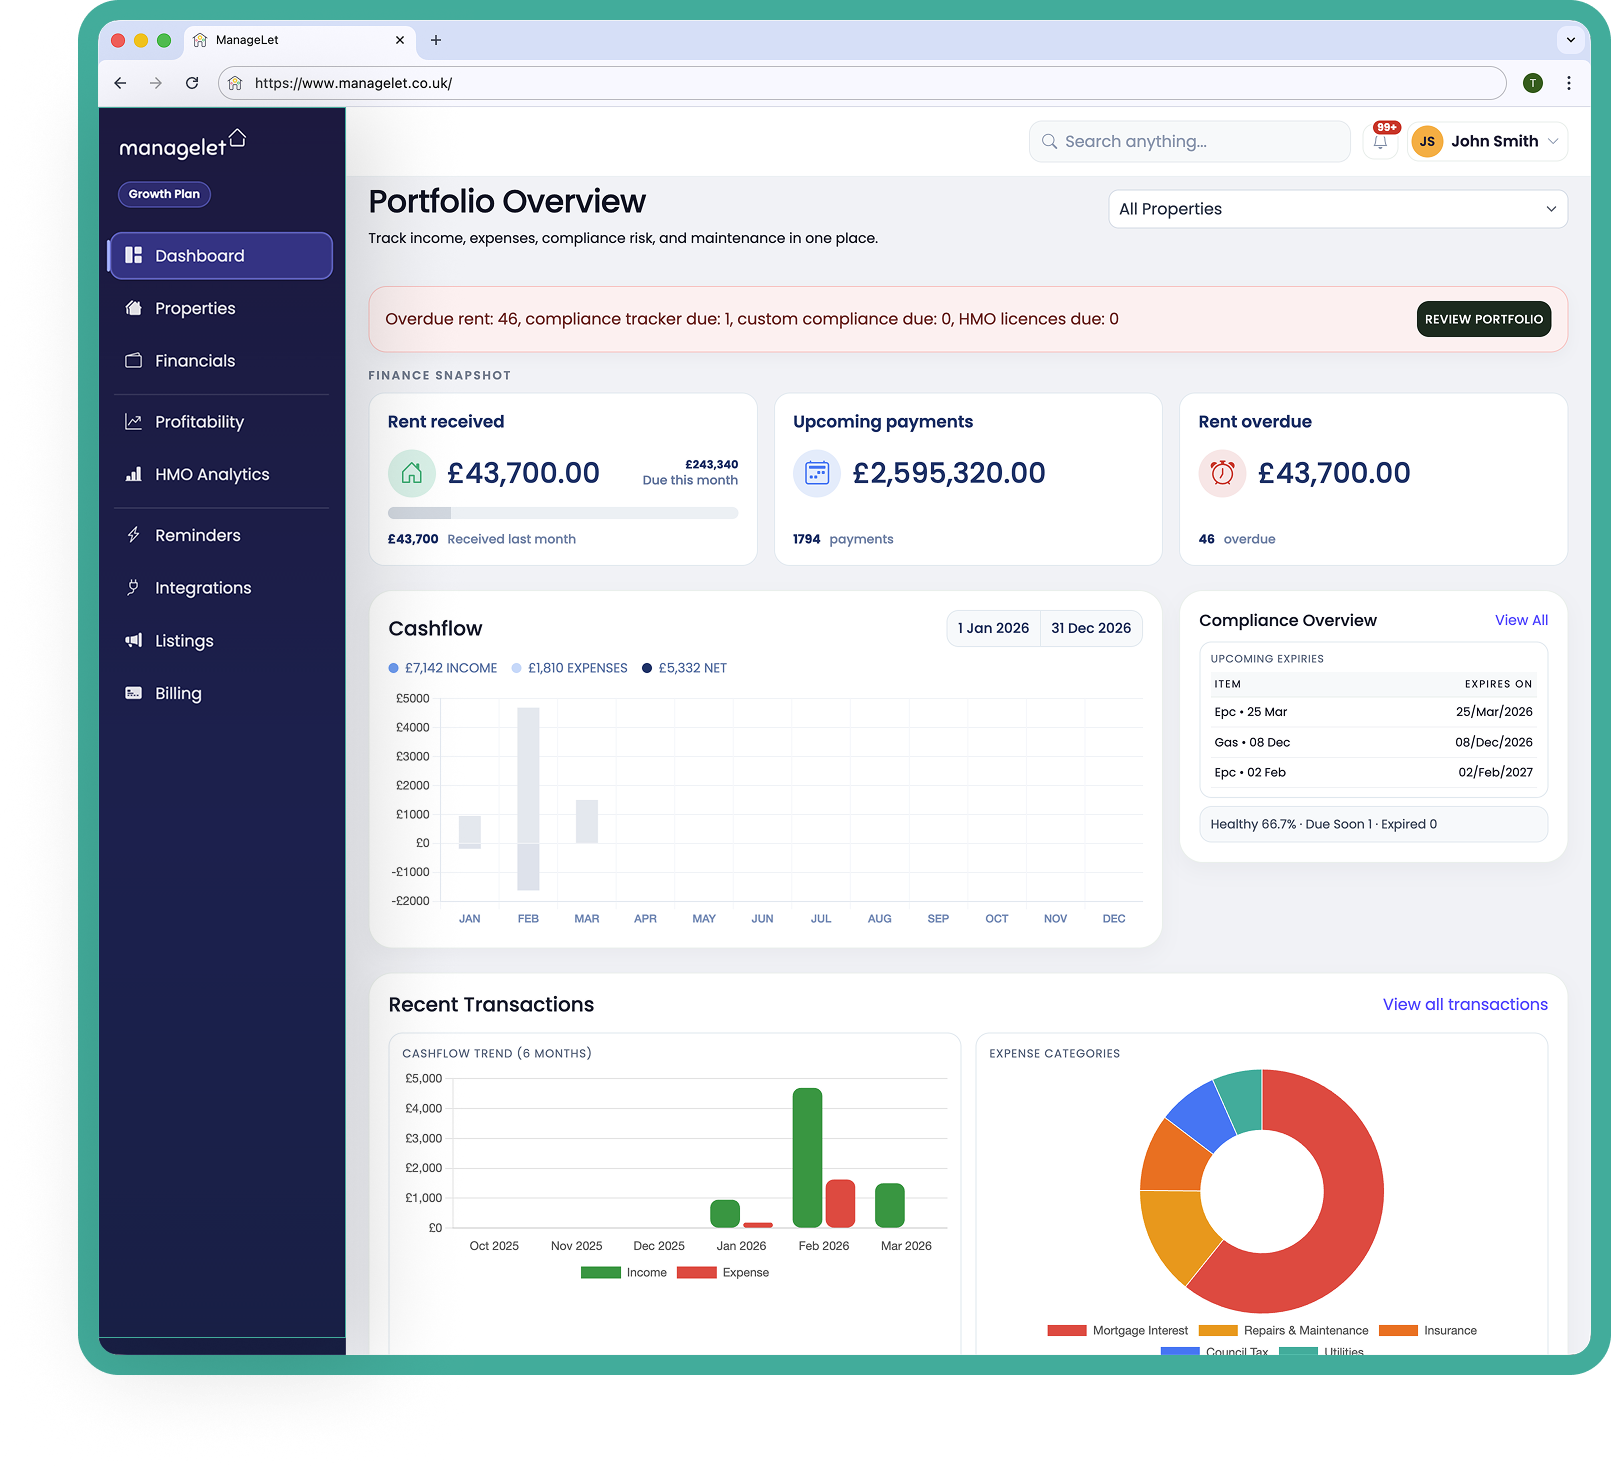Select the Reminders lightning icon
1611x1466 pixels.
(134, 535)
